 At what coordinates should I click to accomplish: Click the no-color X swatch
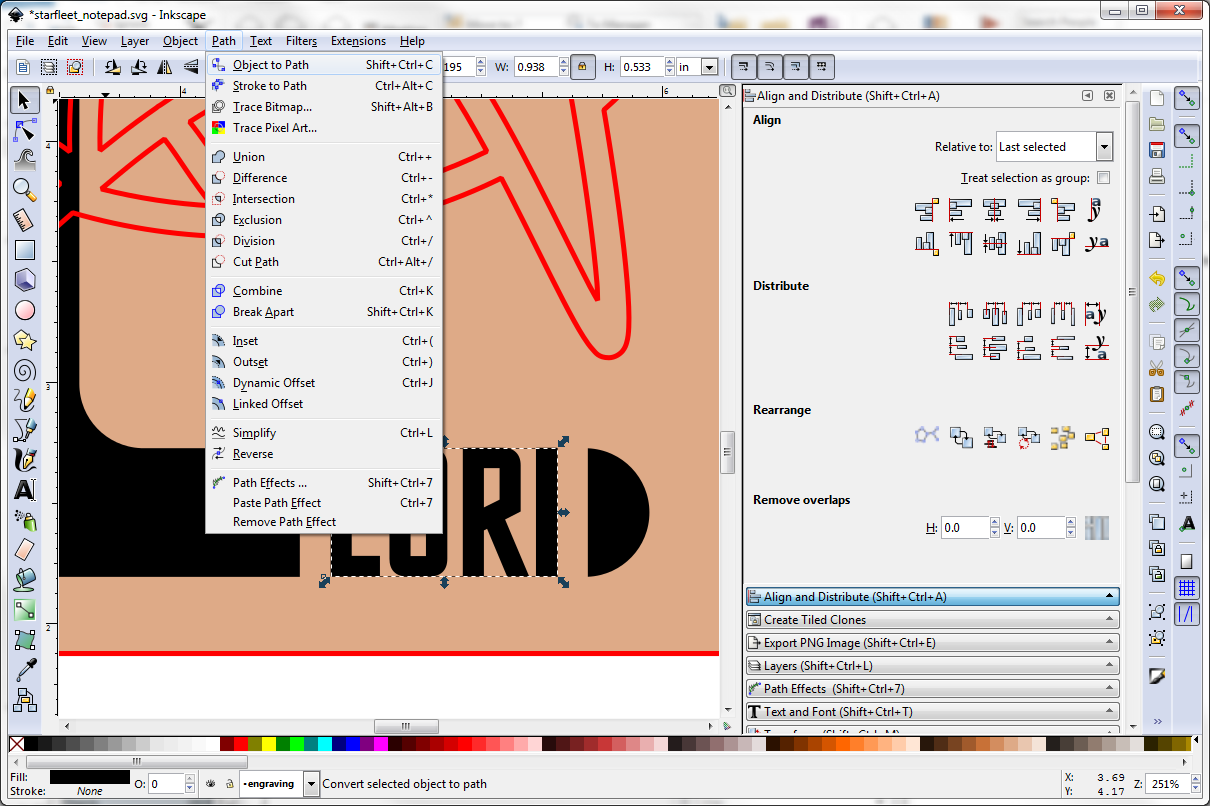[x=16, y=744]
